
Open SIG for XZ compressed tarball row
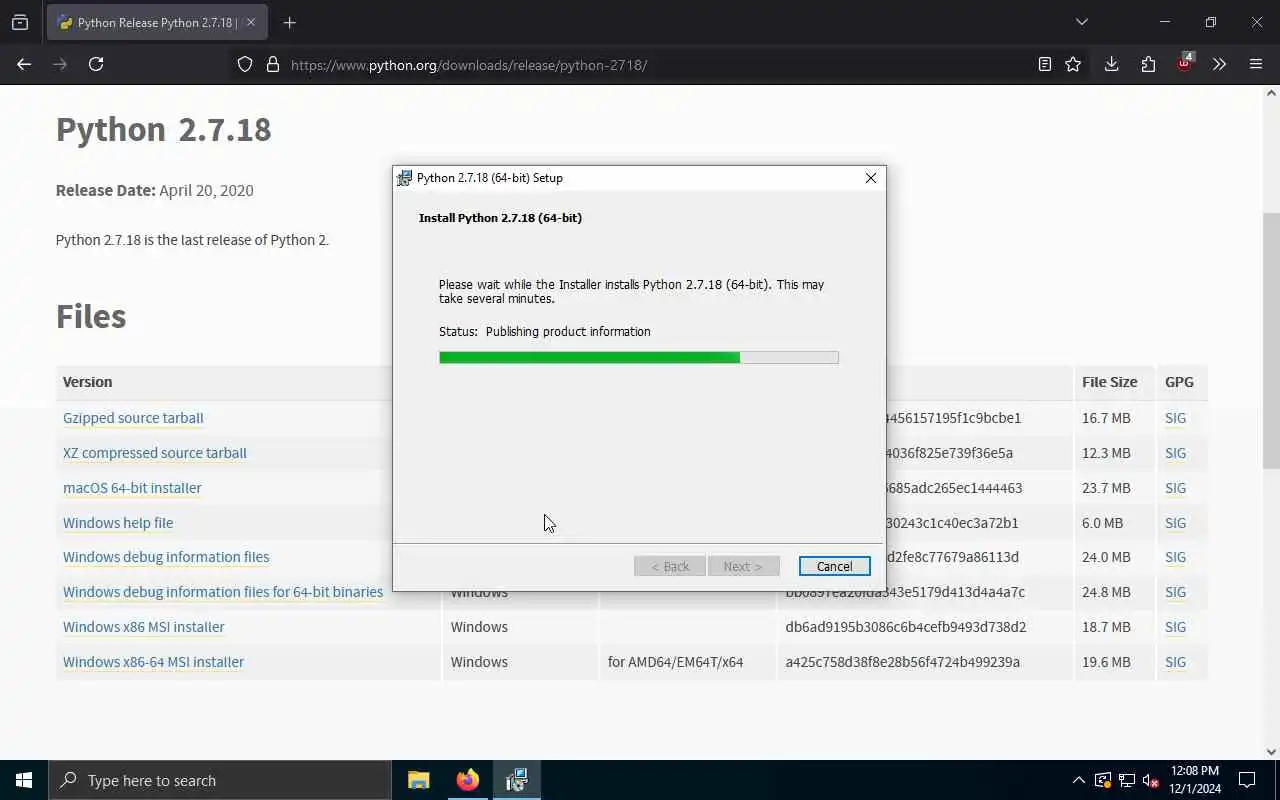(1175, 453)
